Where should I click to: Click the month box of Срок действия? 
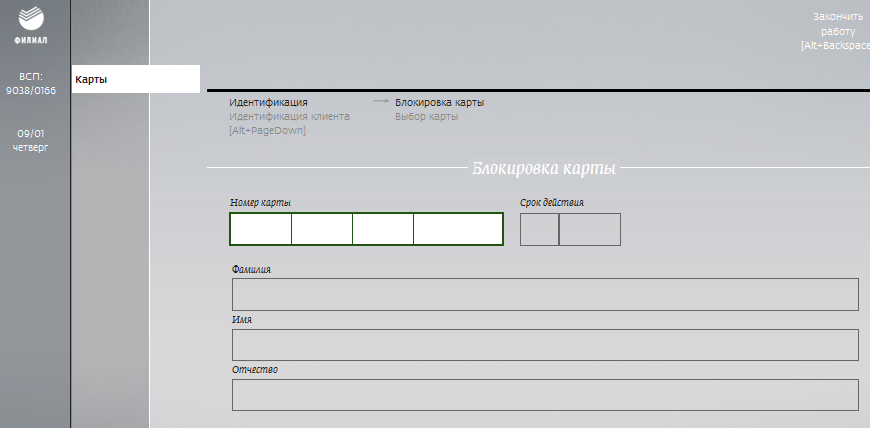(539, 229)
